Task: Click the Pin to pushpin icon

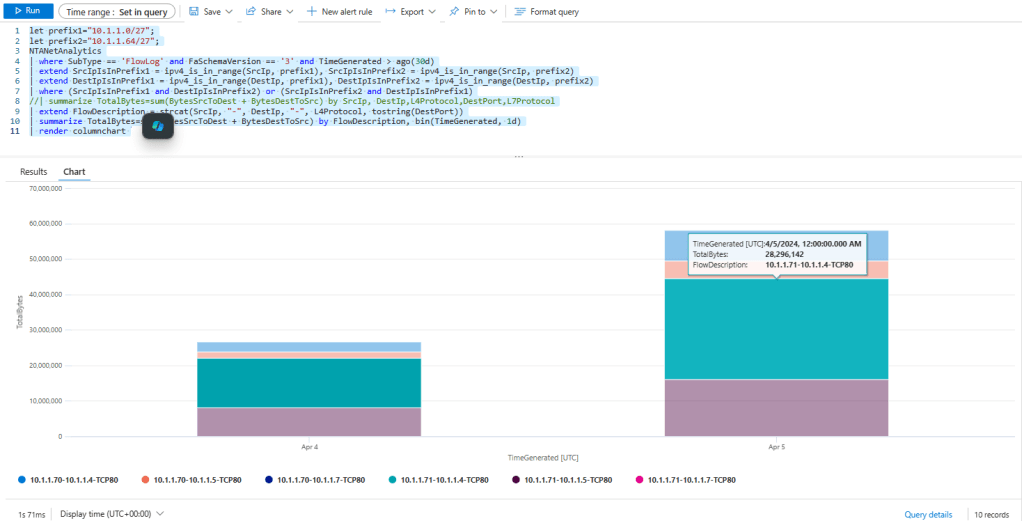Action: [x=454, y=11]
